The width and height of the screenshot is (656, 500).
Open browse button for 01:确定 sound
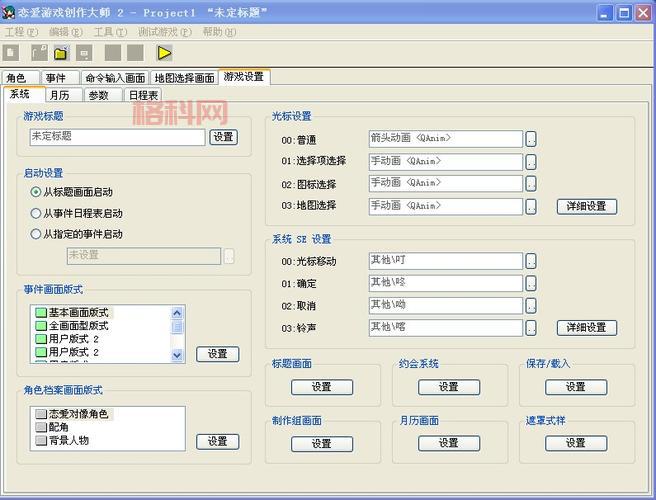coord(531,283)
